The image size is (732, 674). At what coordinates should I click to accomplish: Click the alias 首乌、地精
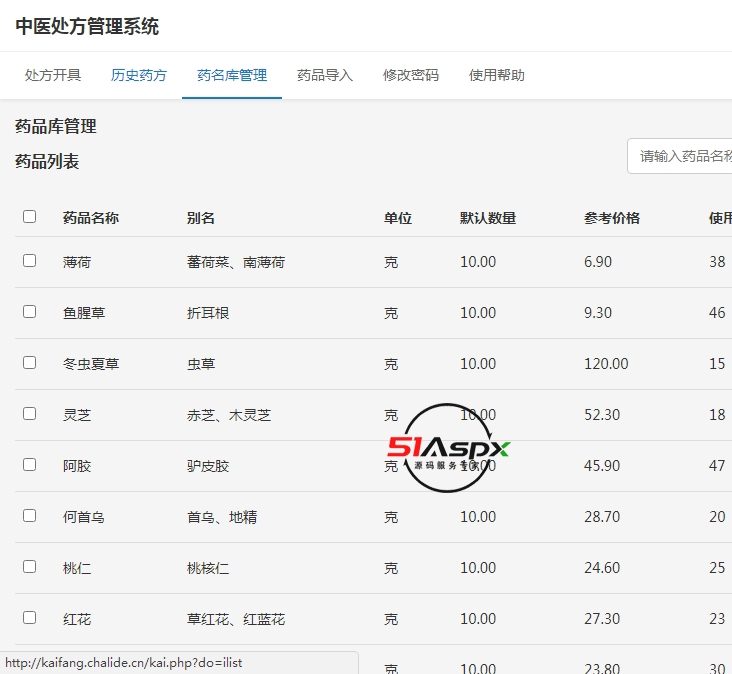222,517
